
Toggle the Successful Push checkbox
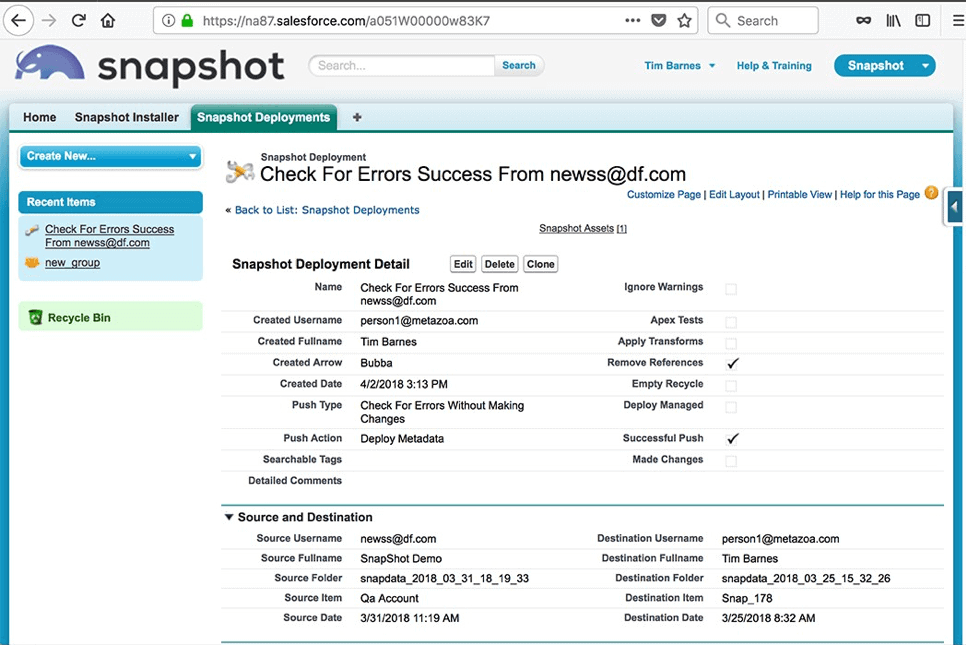point(732,439)
